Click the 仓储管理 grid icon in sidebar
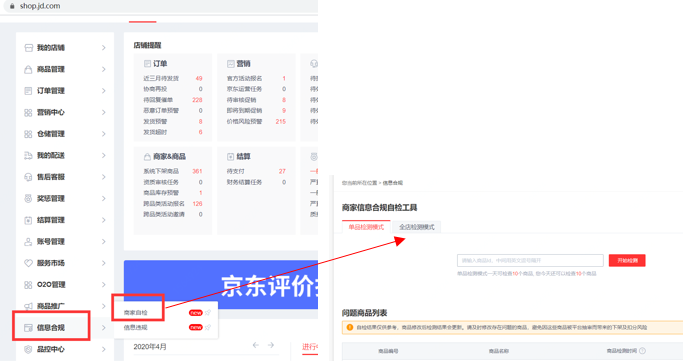The height and width of the screenshot is (361, 683). (28, 134)
